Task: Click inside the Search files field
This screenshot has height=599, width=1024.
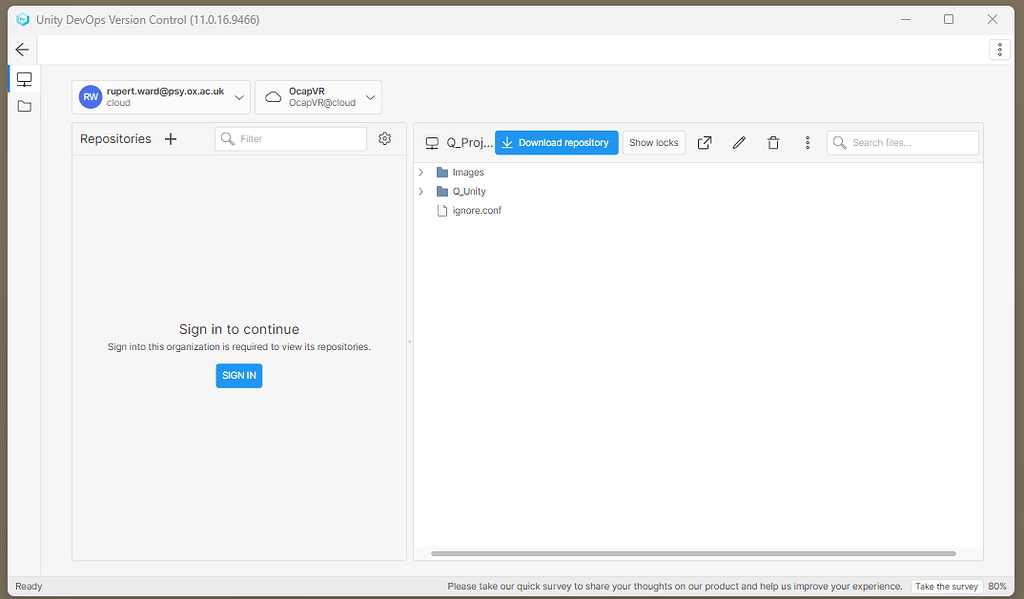Action: [x=903, y=142]
